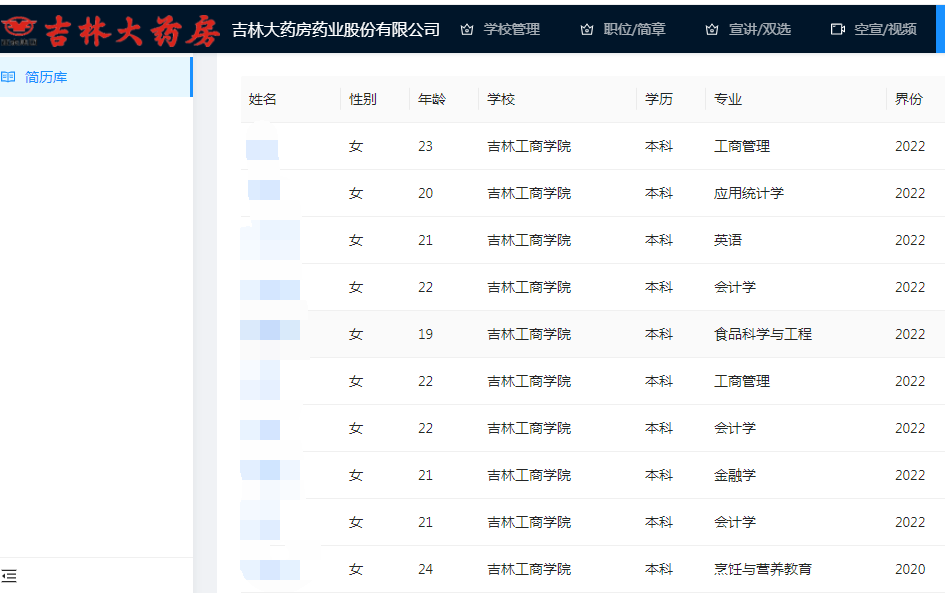Click the 吉林大药房药业股份有限公司 company name
Screen dimensions: 945x593
(335, 30)
